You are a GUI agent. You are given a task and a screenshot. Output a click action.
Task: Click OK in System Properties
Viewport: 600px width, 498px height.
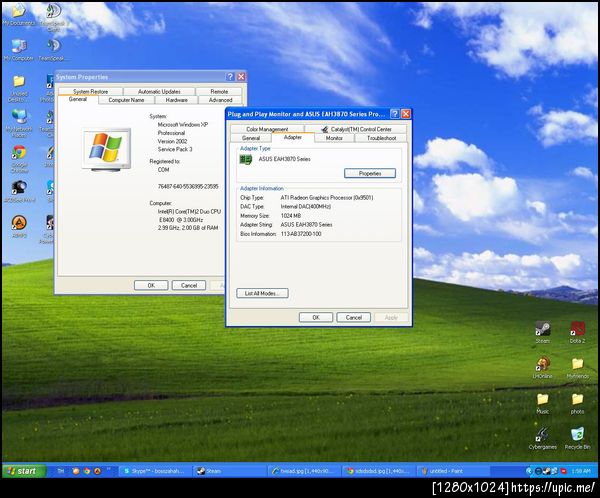(x=151, y=285)
